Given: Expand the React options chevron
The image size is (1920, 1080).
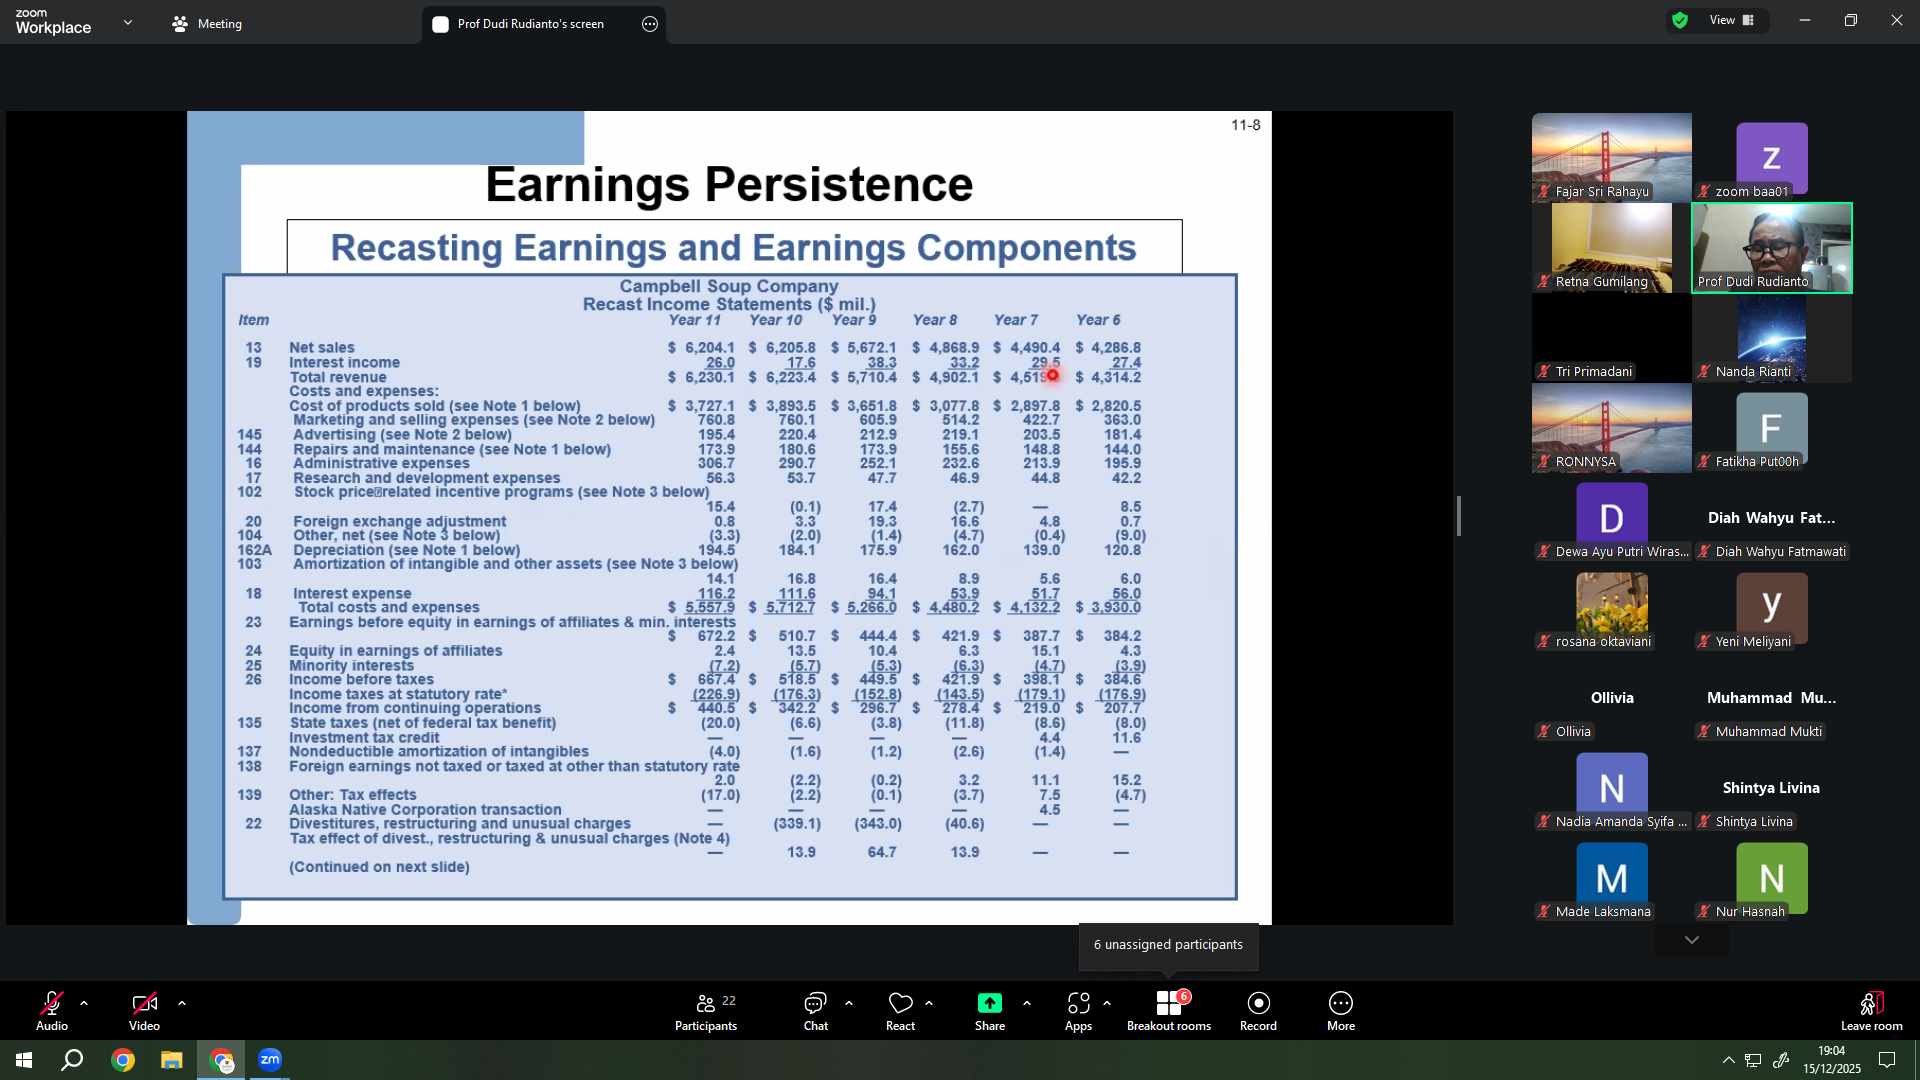Looking at the screenshot, I should [929, 1003].
